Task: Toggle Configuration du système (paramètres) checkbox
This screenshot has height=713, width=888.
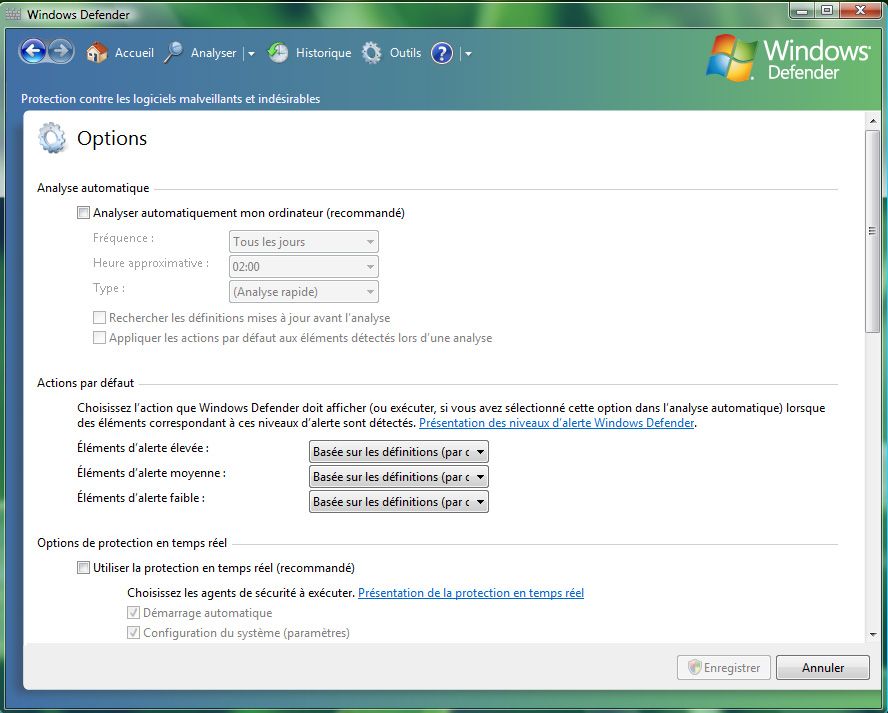Action: point(133,633)
